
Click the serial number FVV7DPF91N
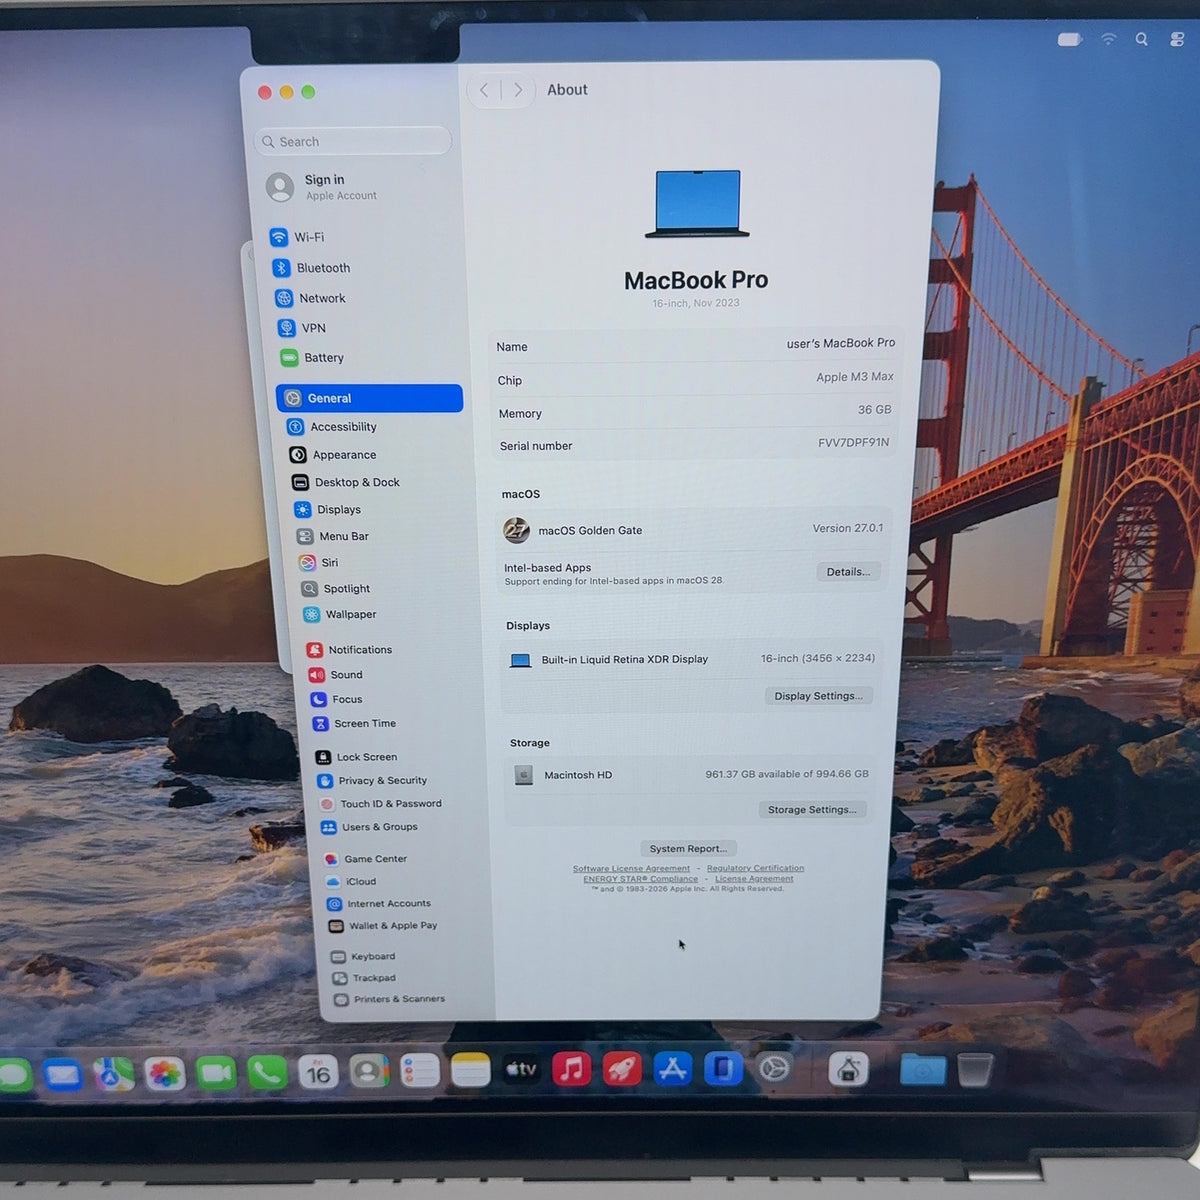pos(853,442)
